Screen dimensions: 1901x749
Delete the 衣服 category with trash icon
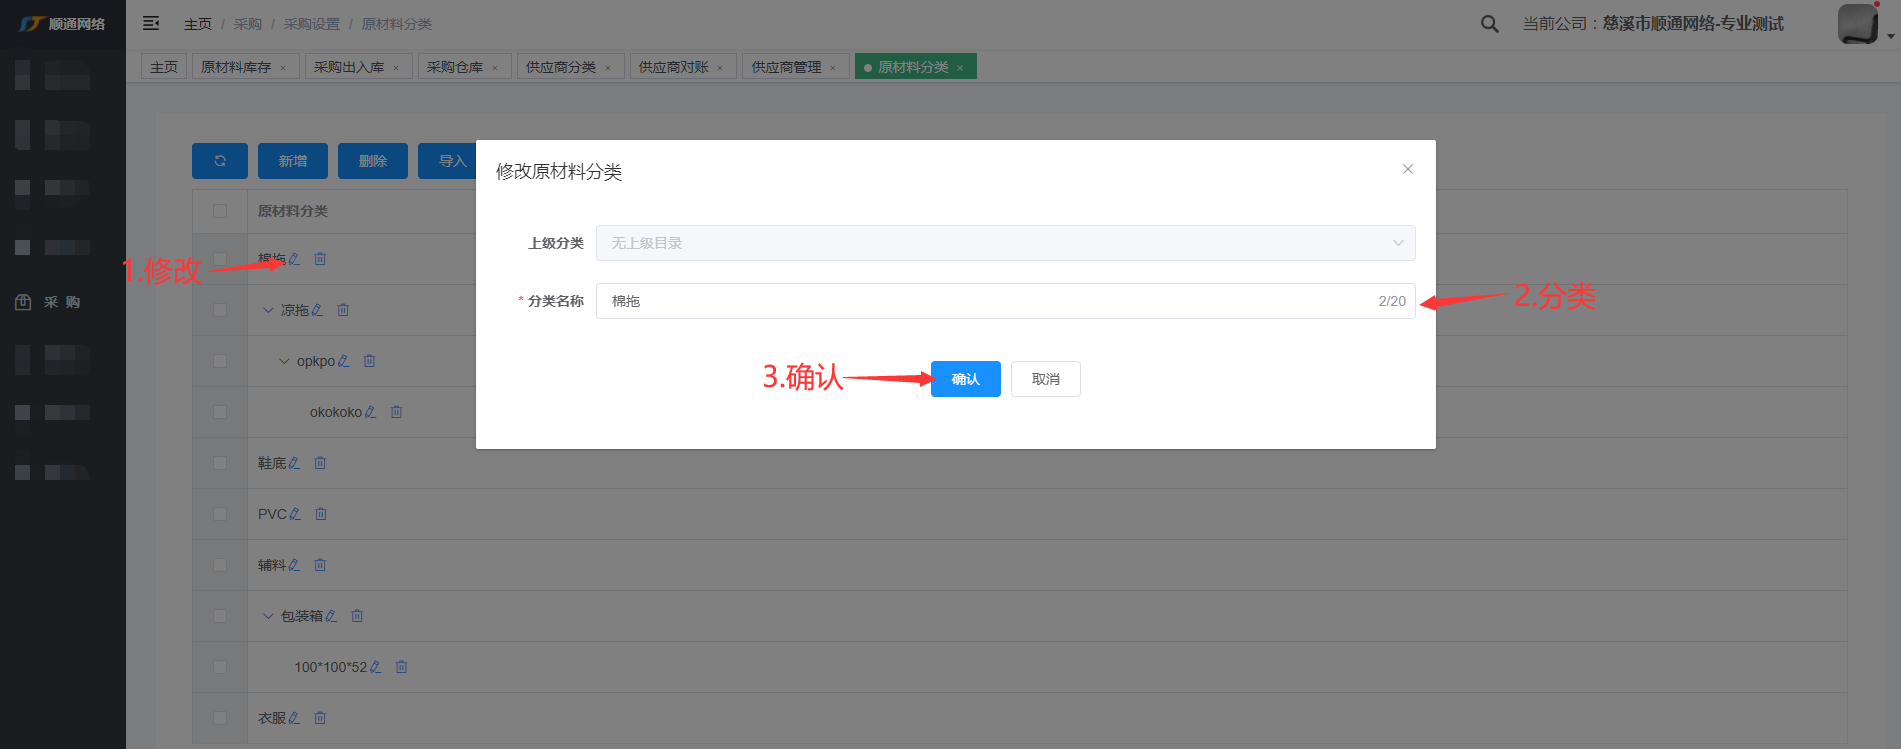pyautogui.click(x=320, y=718)
